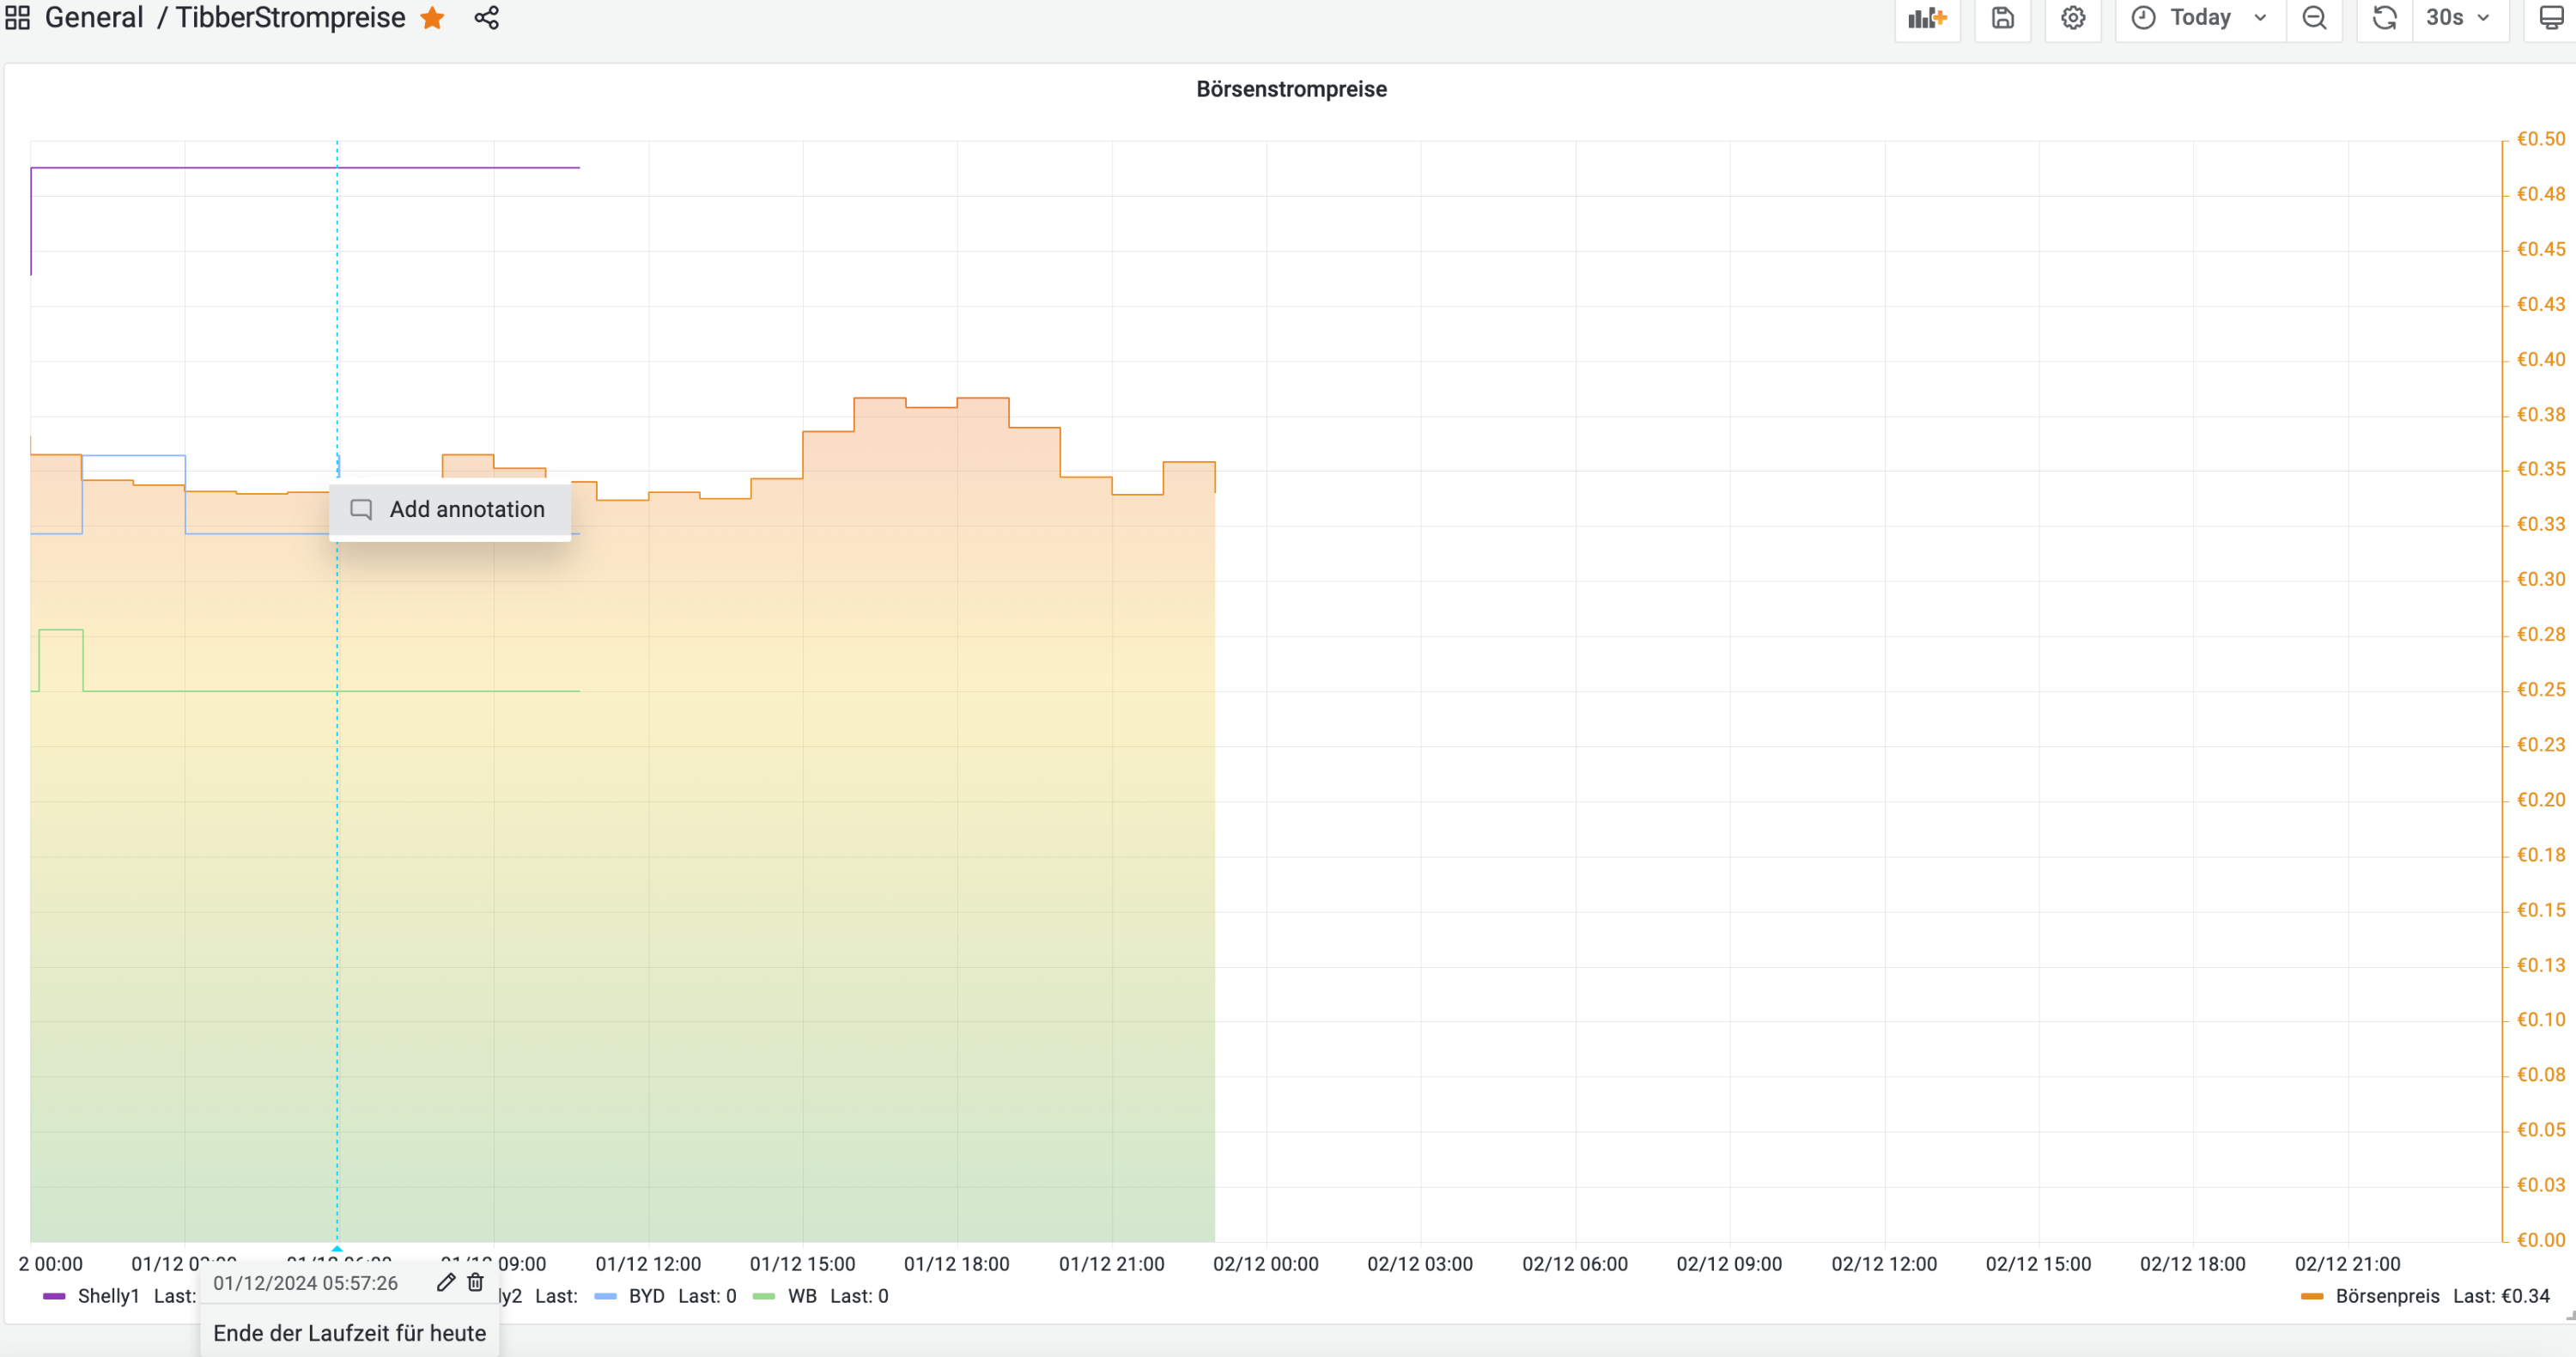The width and height of the screenshot is (2576, 1357).
Task: Unstar dashboard with orange star icon
Action: [432, 18]
